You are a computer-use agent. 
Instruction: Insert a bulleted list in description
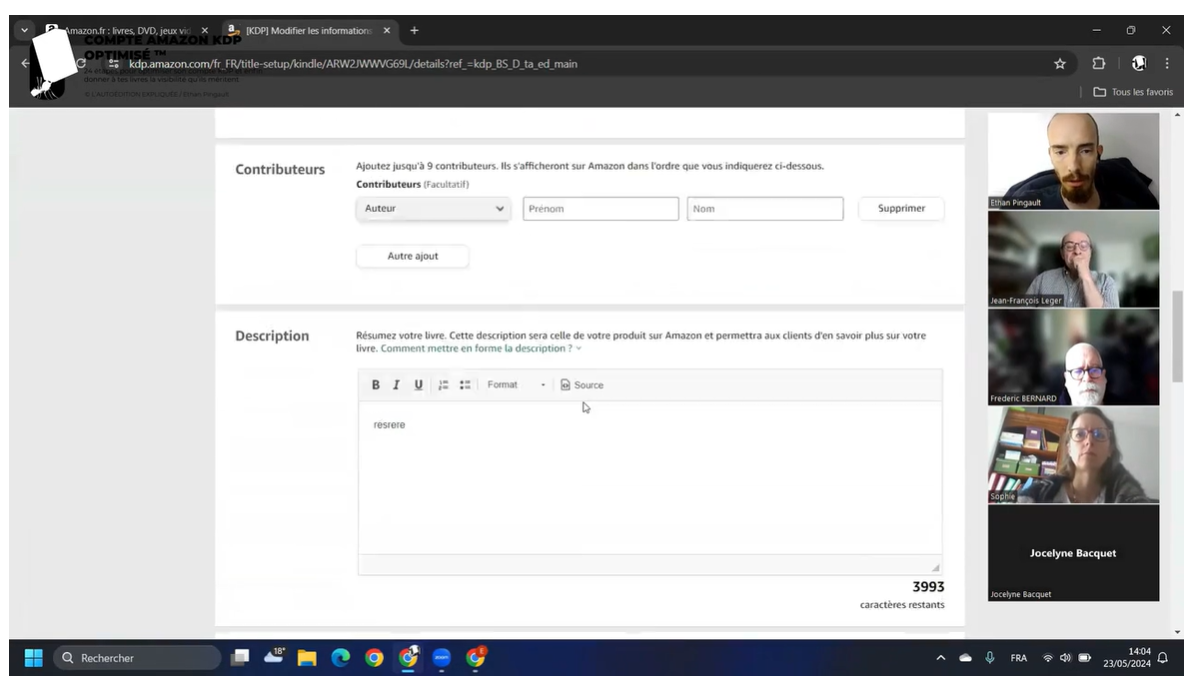[x=465, y=385]
